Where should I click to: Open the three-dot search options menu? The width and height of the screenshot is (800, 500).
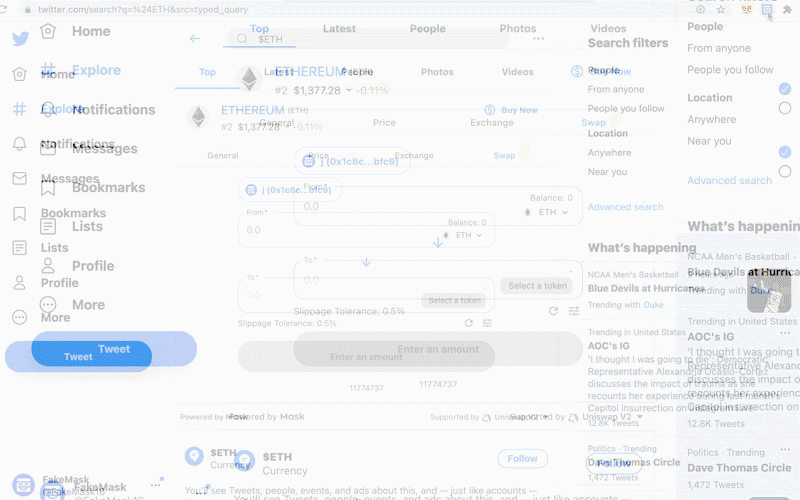click(538, 39)
